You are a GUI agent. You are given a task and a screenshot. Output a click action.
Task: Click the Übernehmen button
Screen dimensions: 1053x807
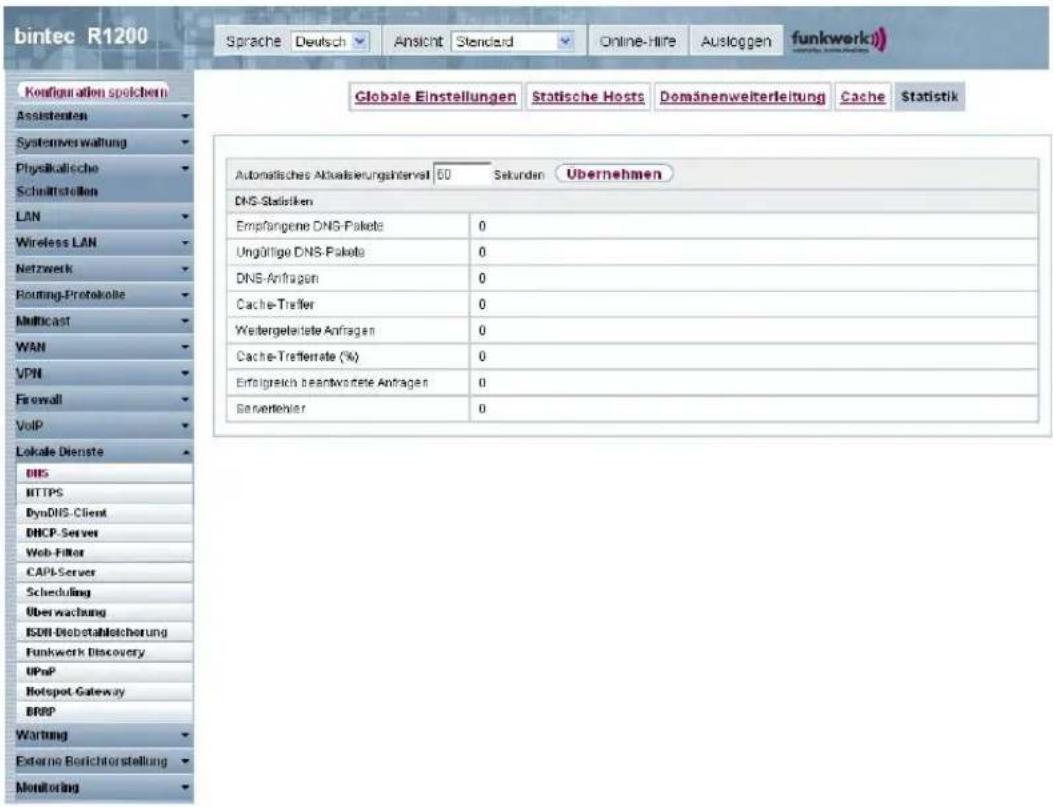point(614,174)
